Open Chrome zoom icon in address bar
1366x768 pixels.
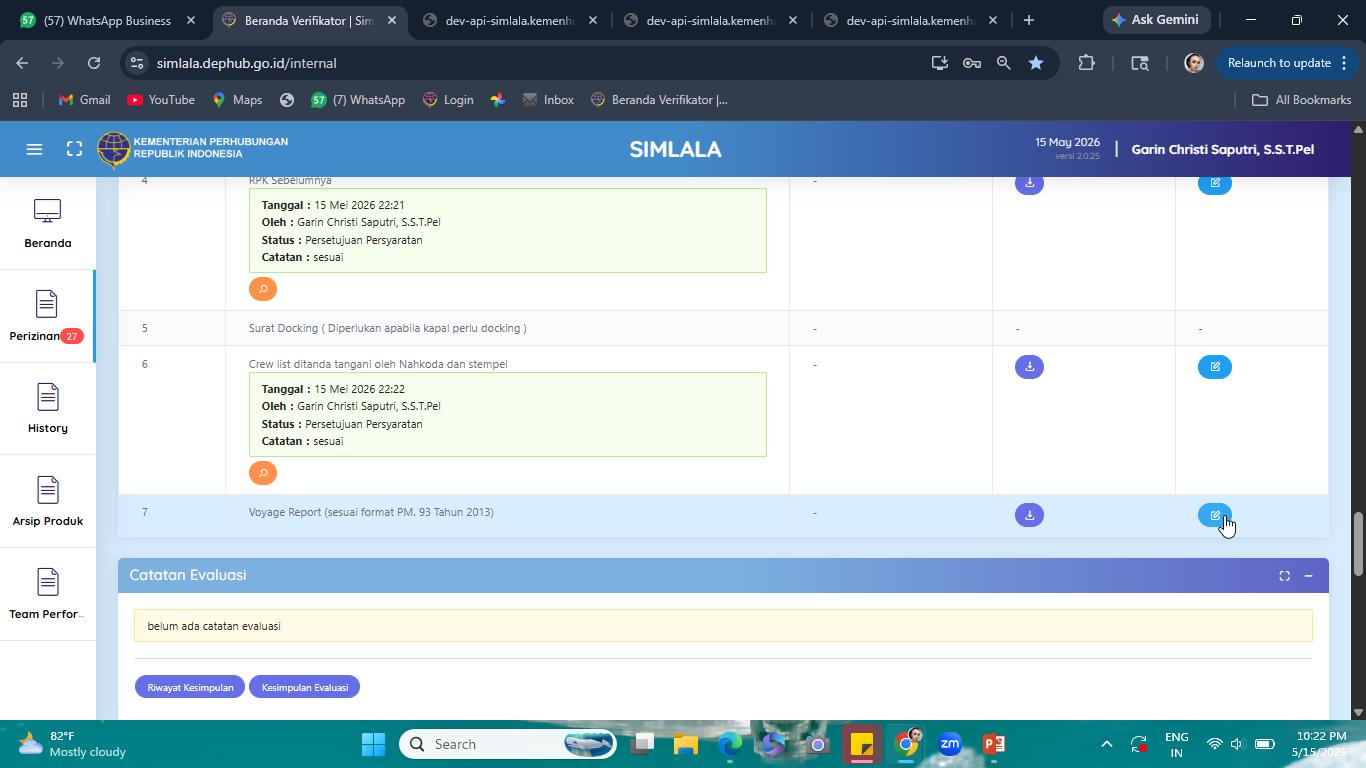[x=1003, y=63]
